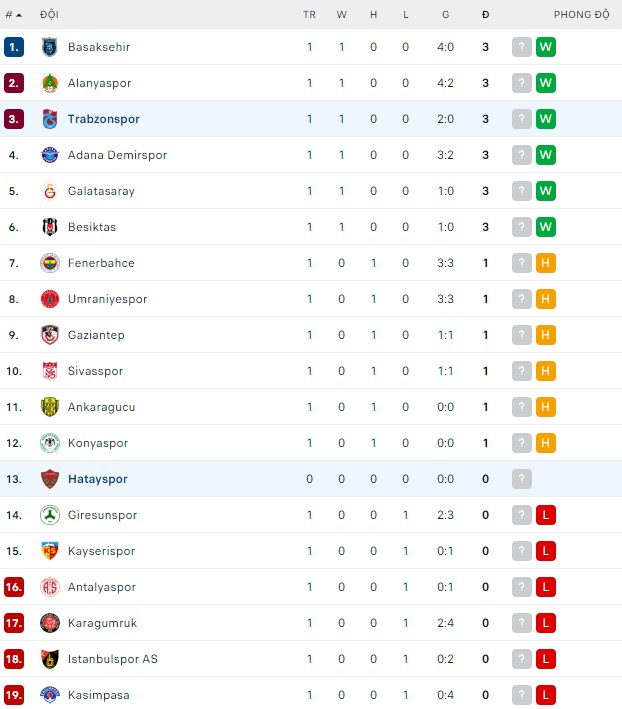Click rank badge 19 for Kasimpasa
This screenshot has width=622, height=709.
pyautogui.click(x=13, y=695)
